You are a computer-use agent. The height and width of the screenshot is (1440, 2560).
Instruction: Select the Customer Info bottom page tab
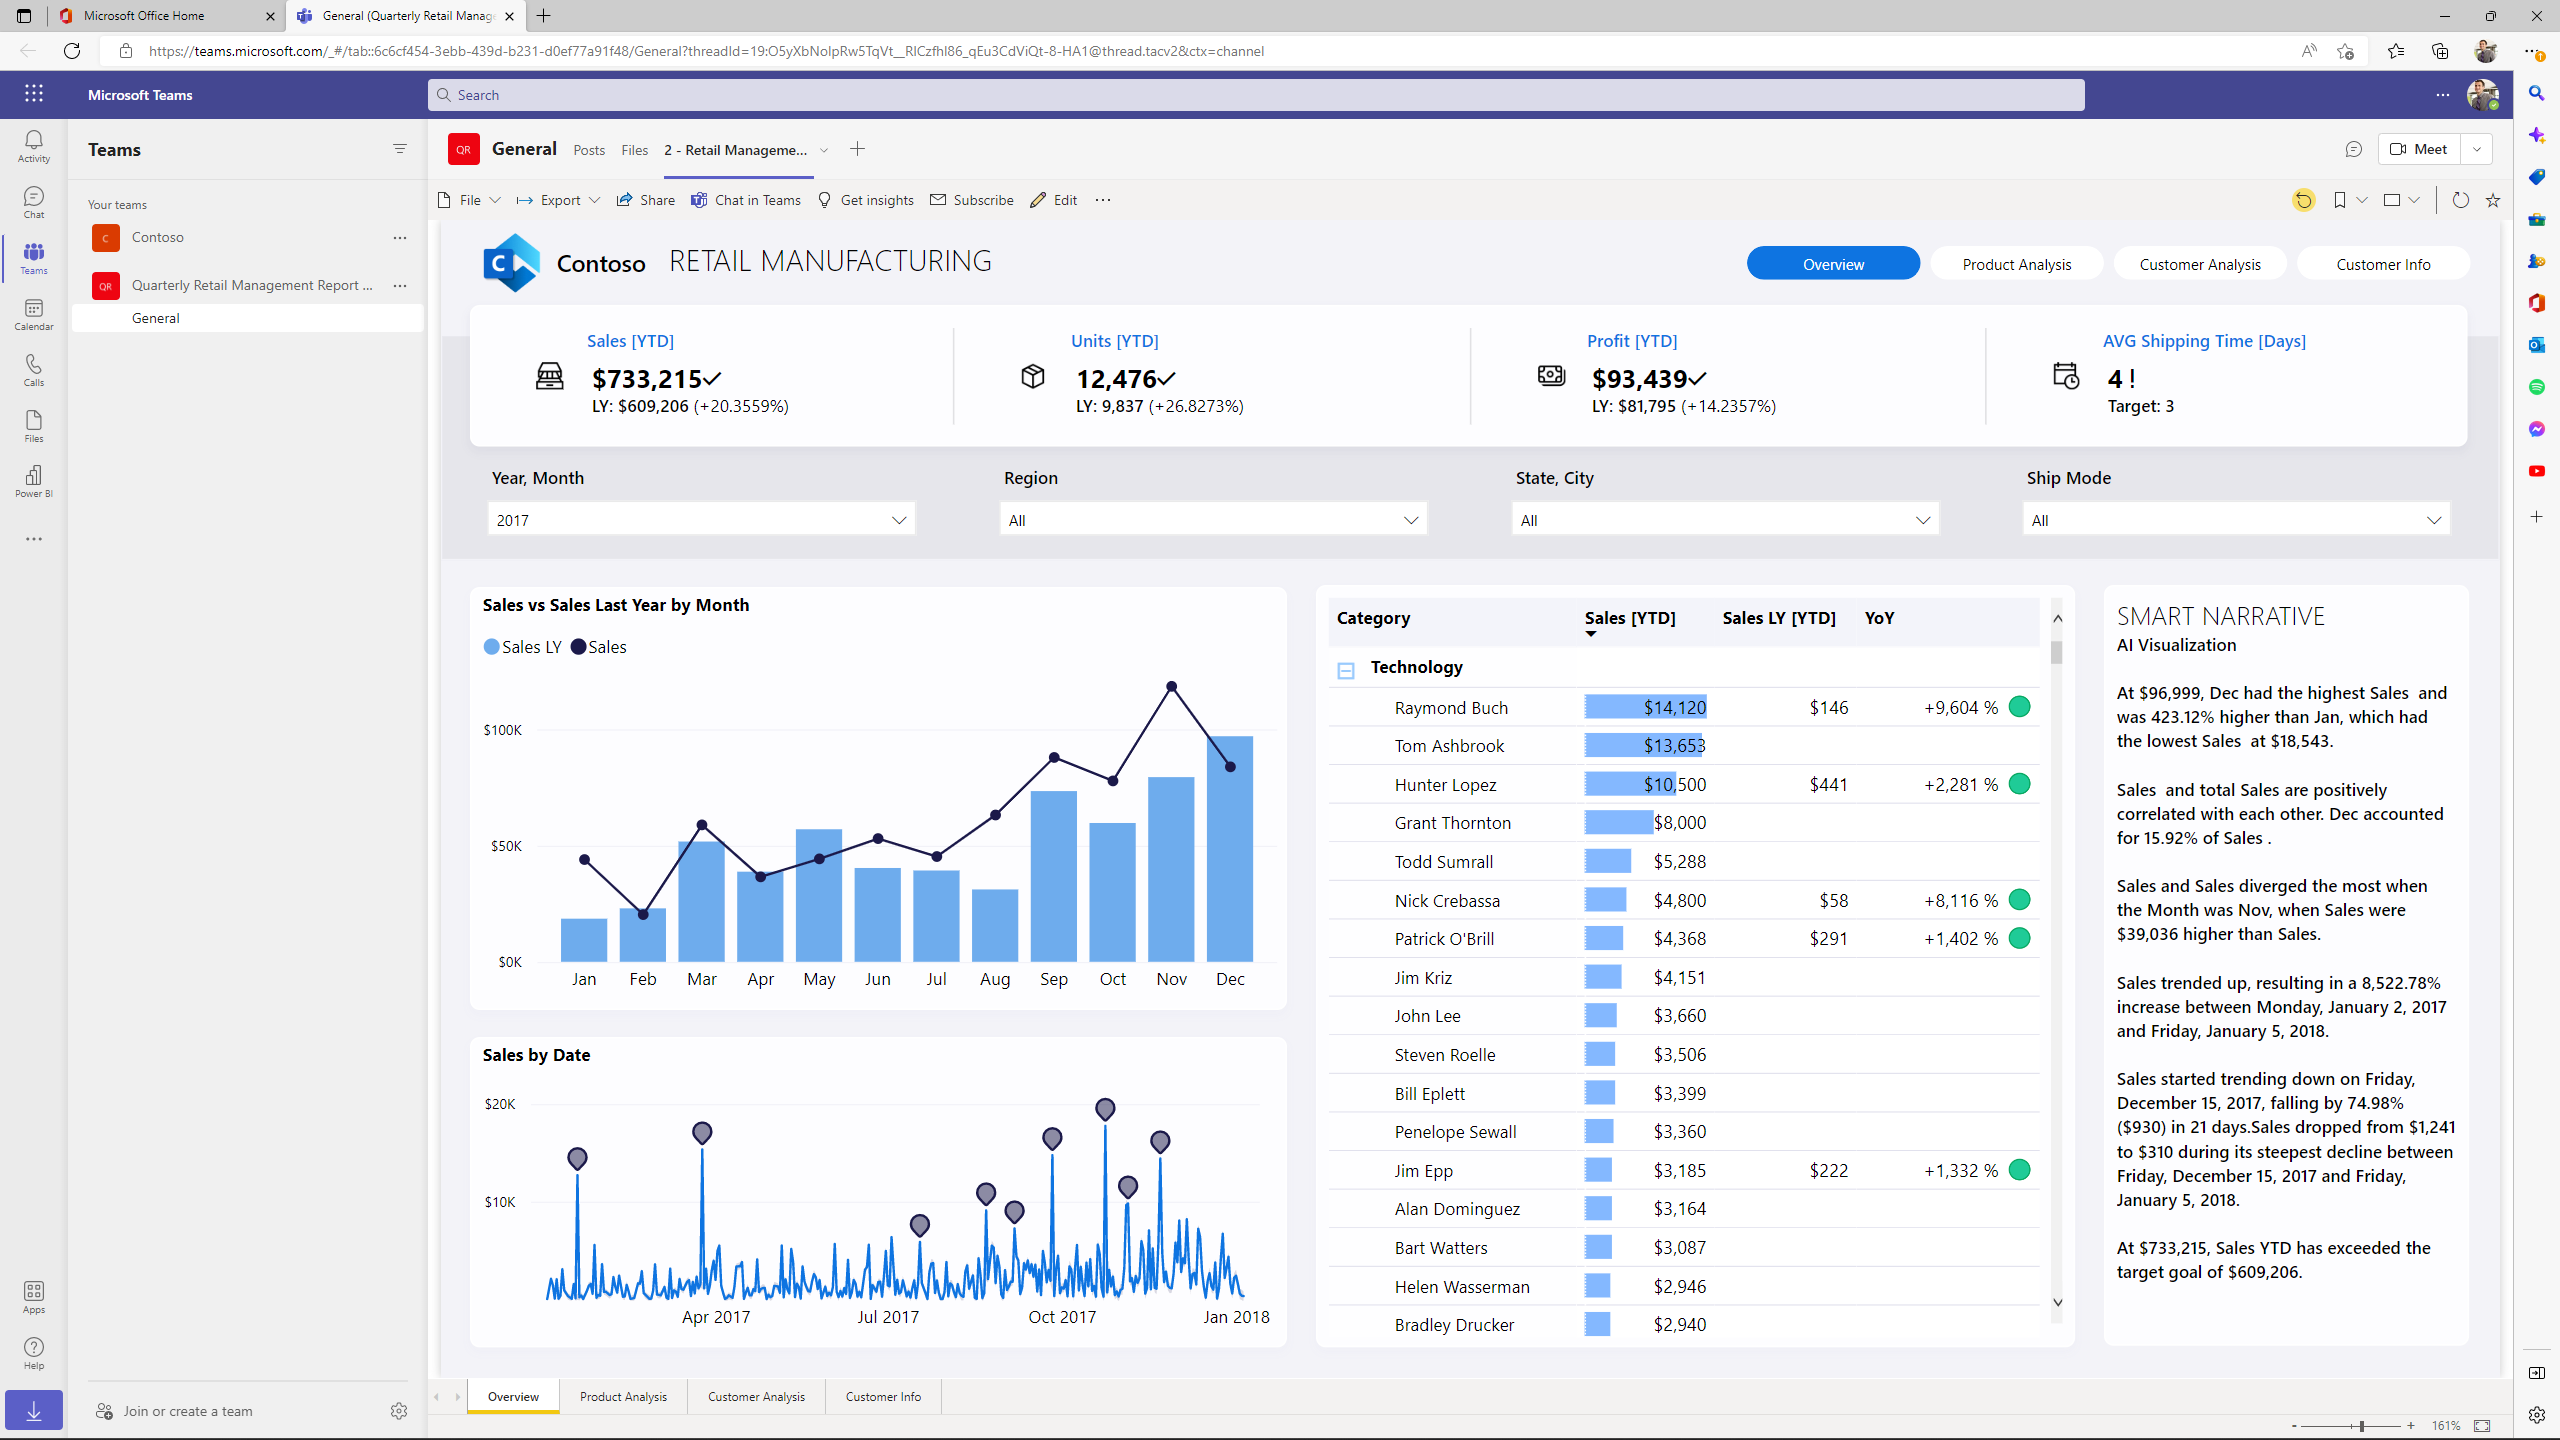point(883,1397)
